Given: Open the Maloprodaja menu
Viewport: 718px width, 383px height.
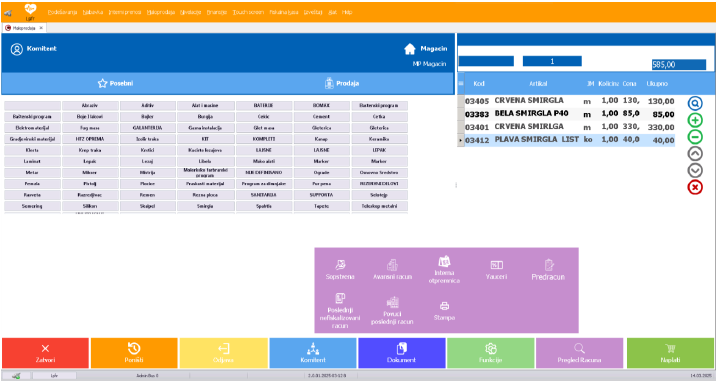Looking at the screenshot, I should 161,12.
